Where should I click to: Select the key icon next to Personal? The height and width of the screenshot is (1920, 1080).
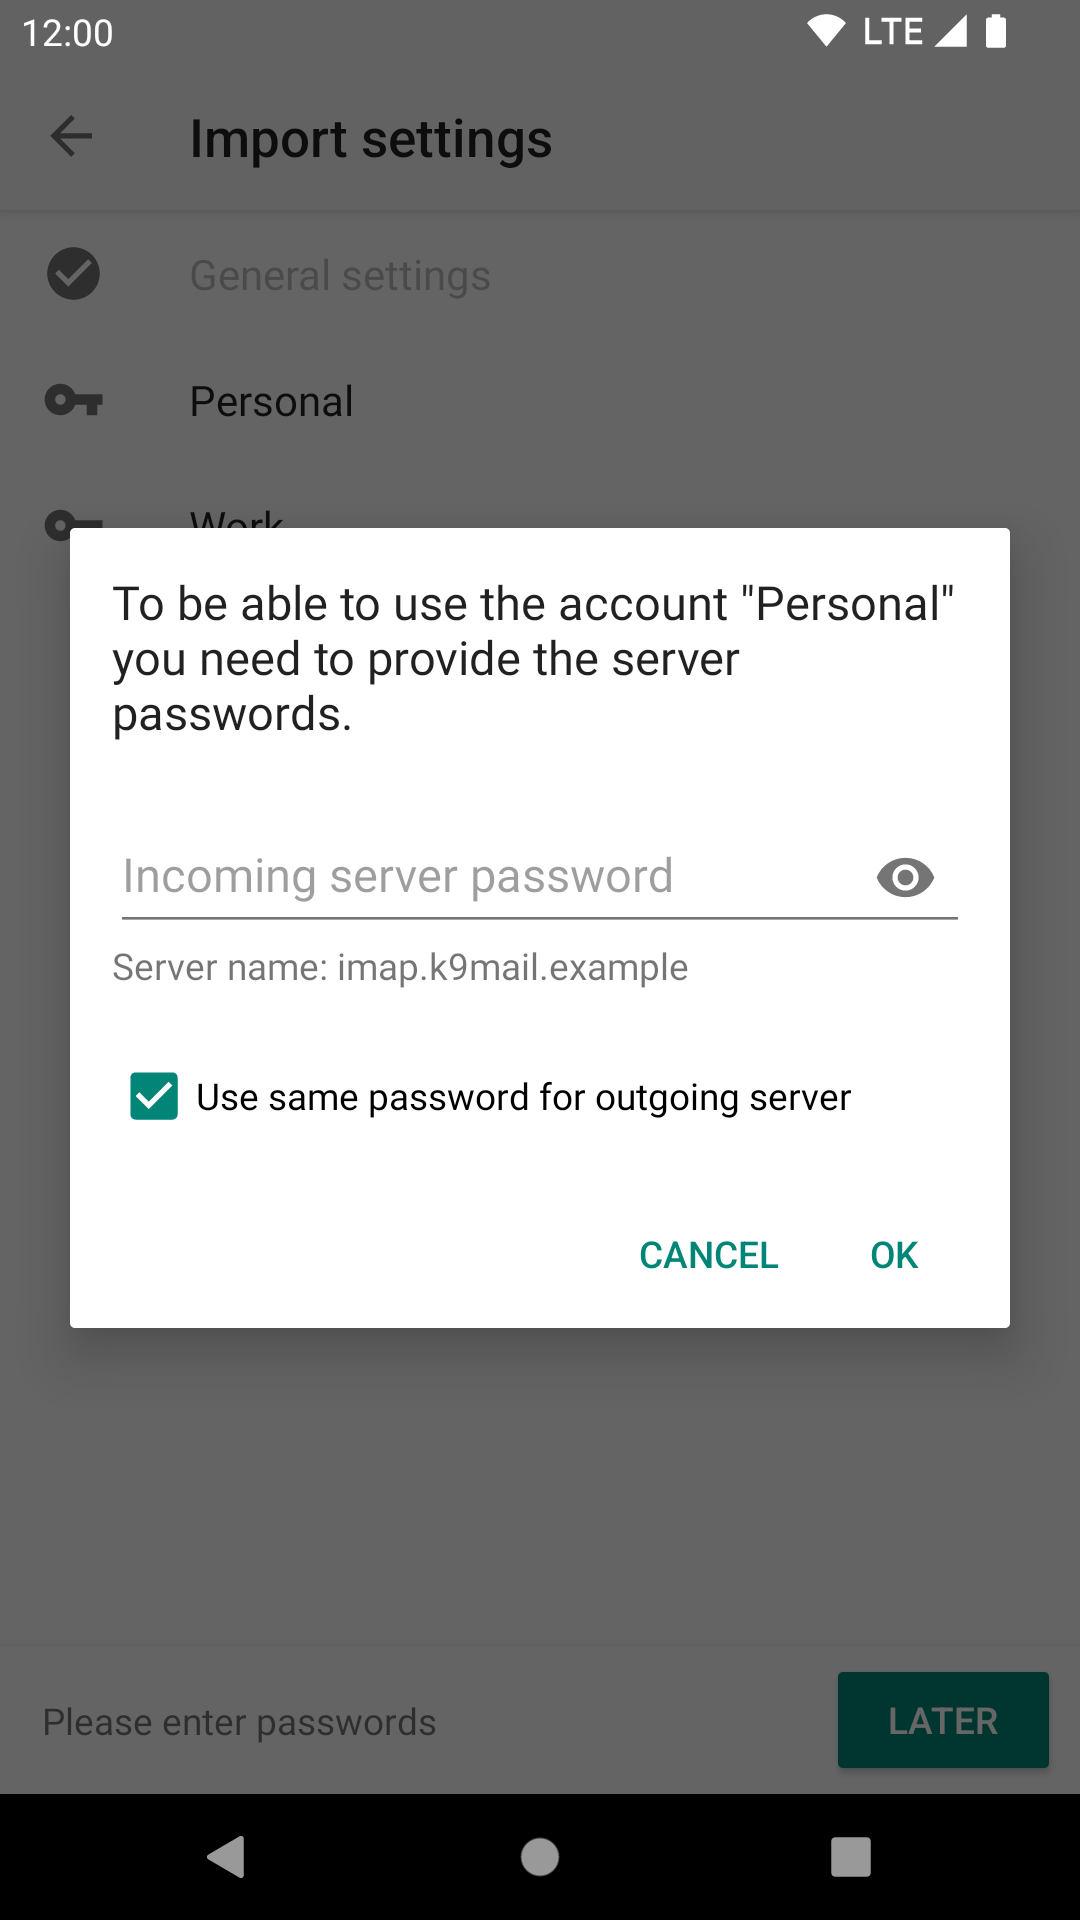(x=74, y=401)
